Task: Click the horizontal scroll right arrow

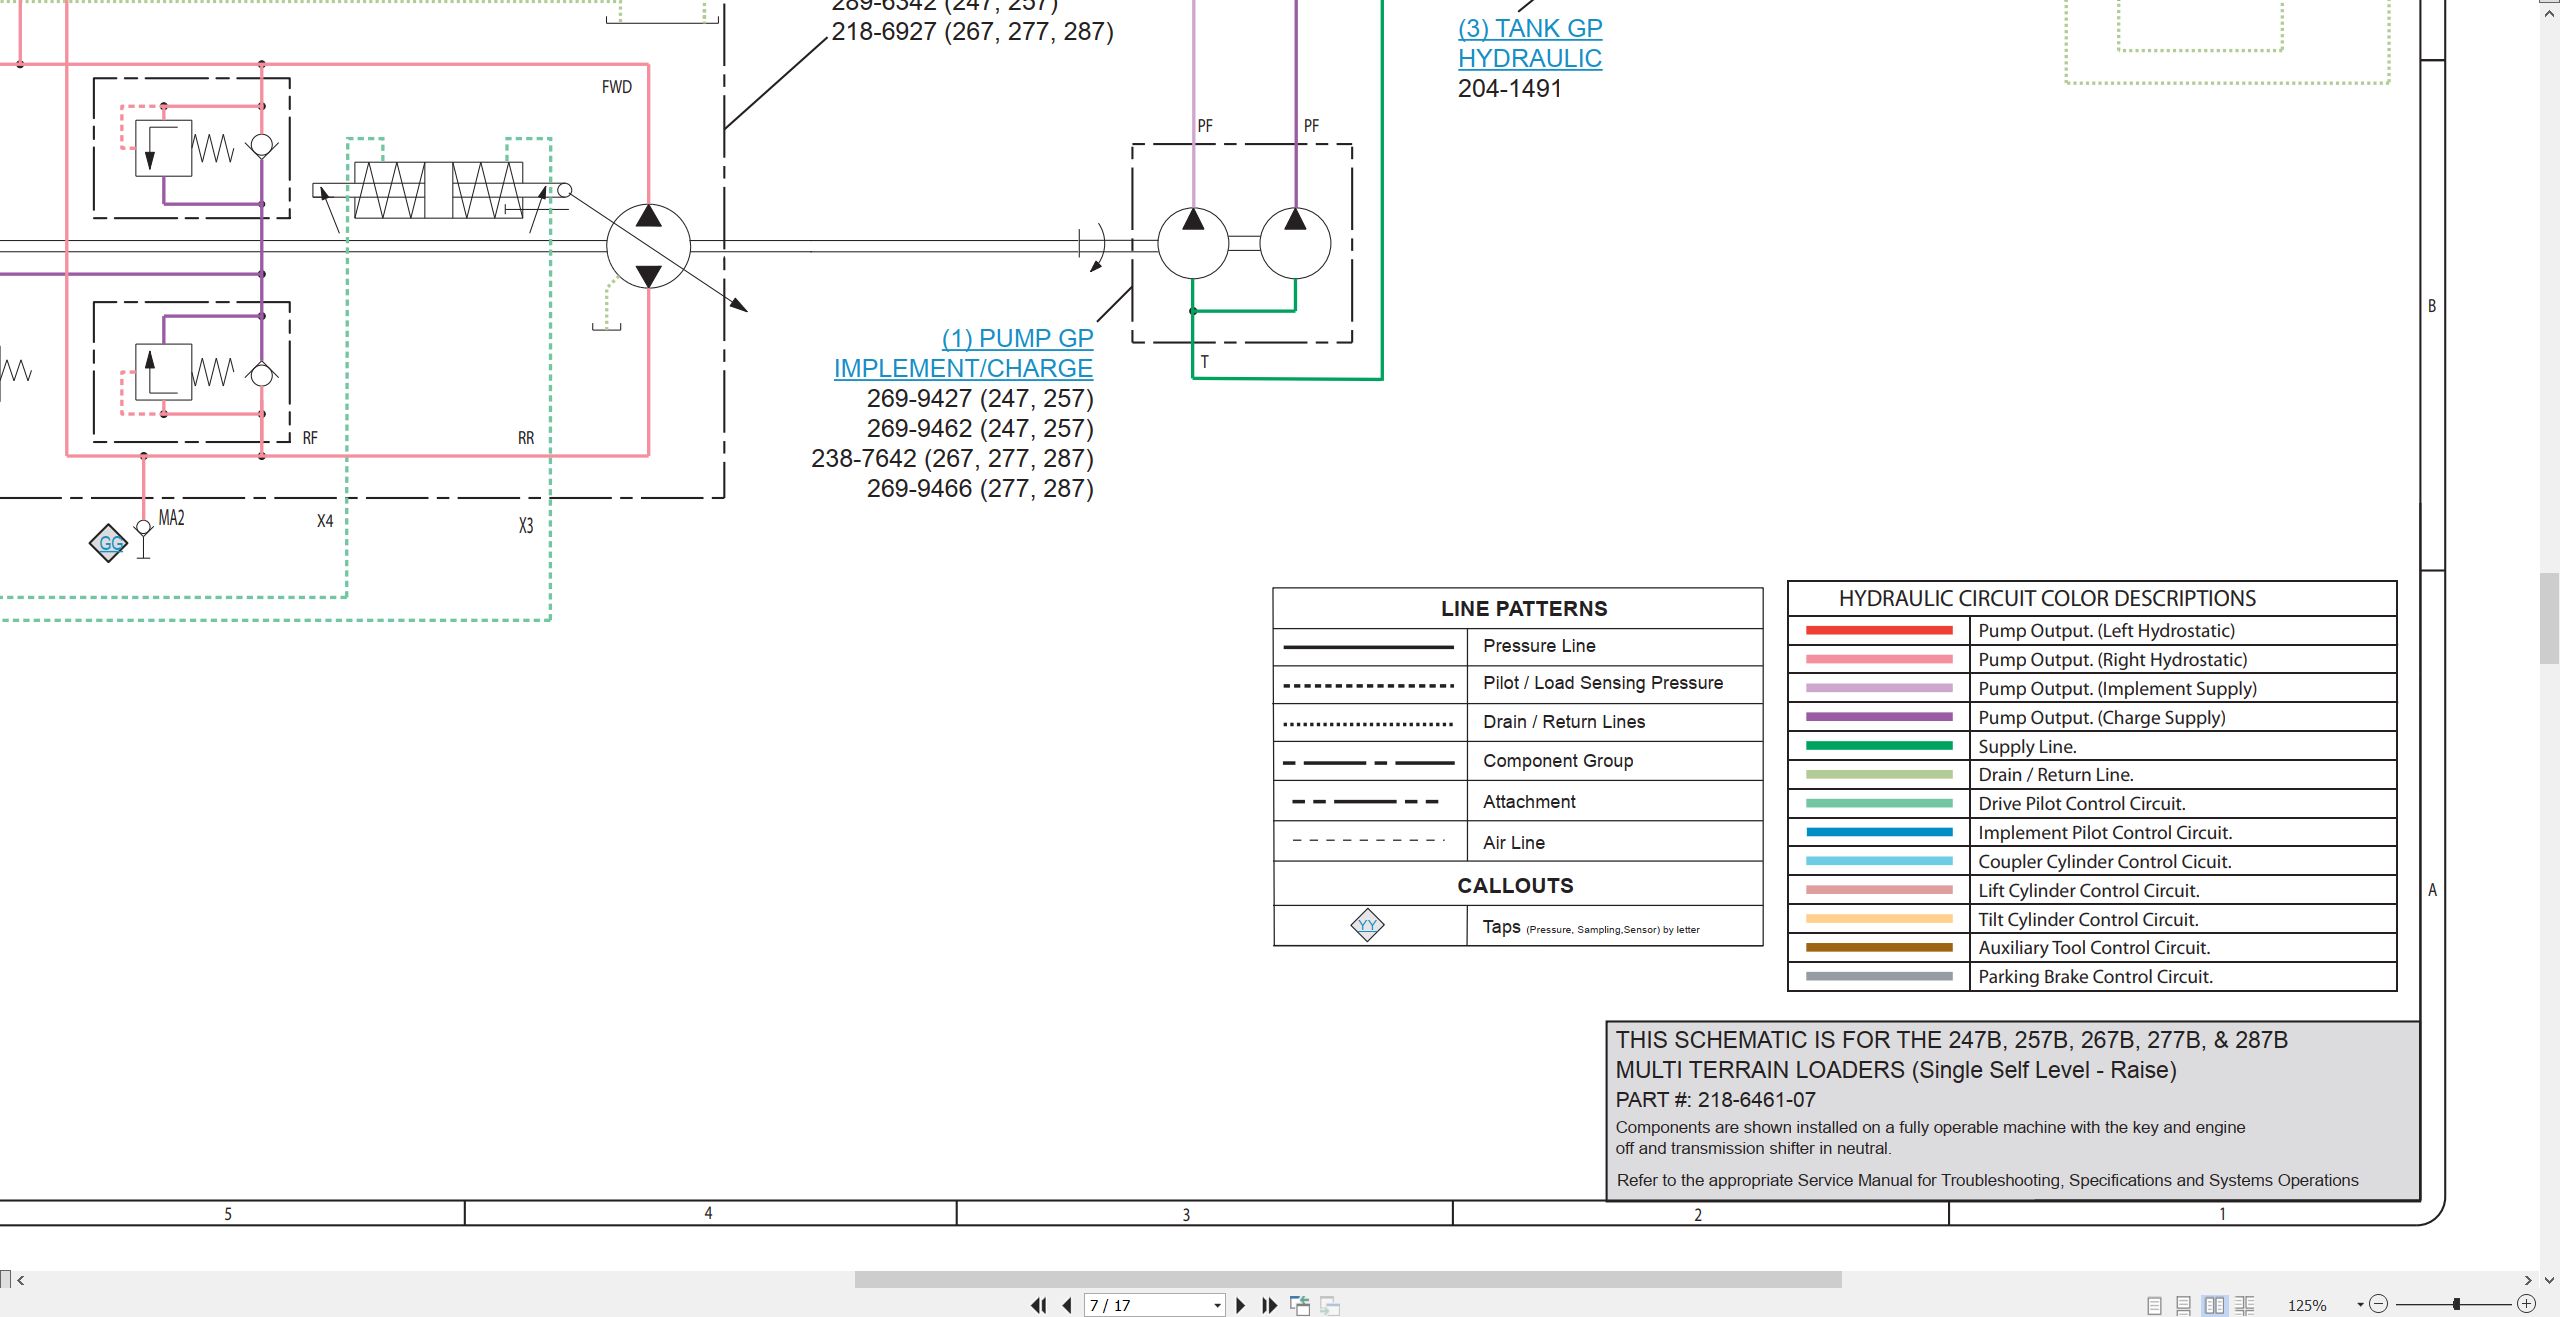Action: click(x=2527, y=1280)
